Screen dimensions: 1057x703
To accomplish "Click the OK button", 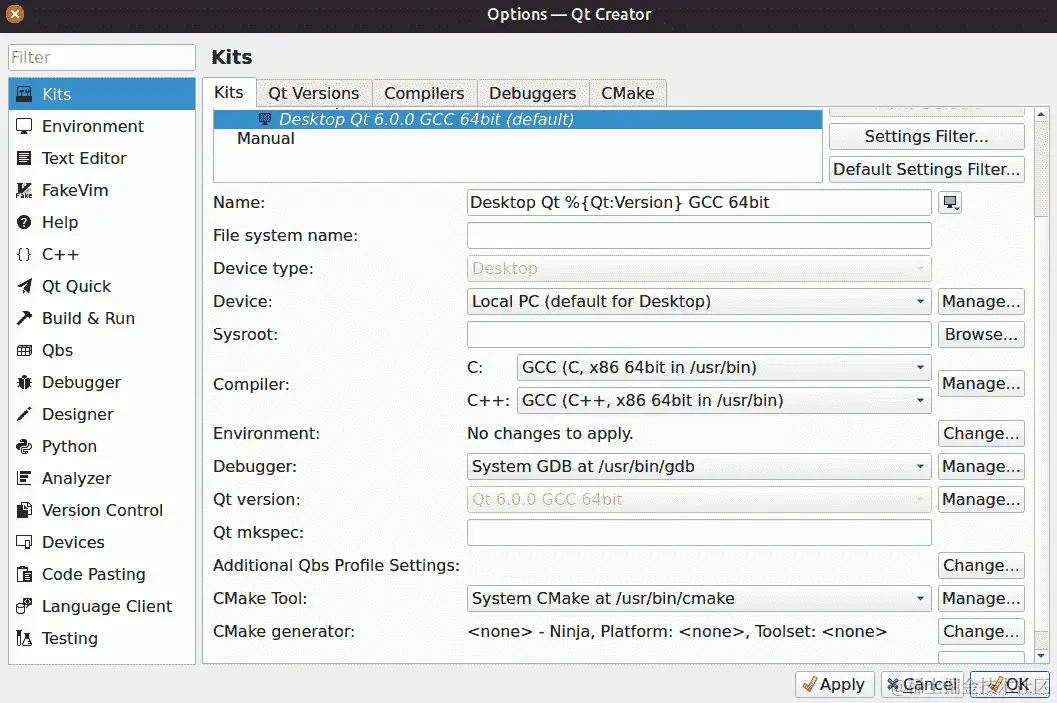I will [1010, 685].
